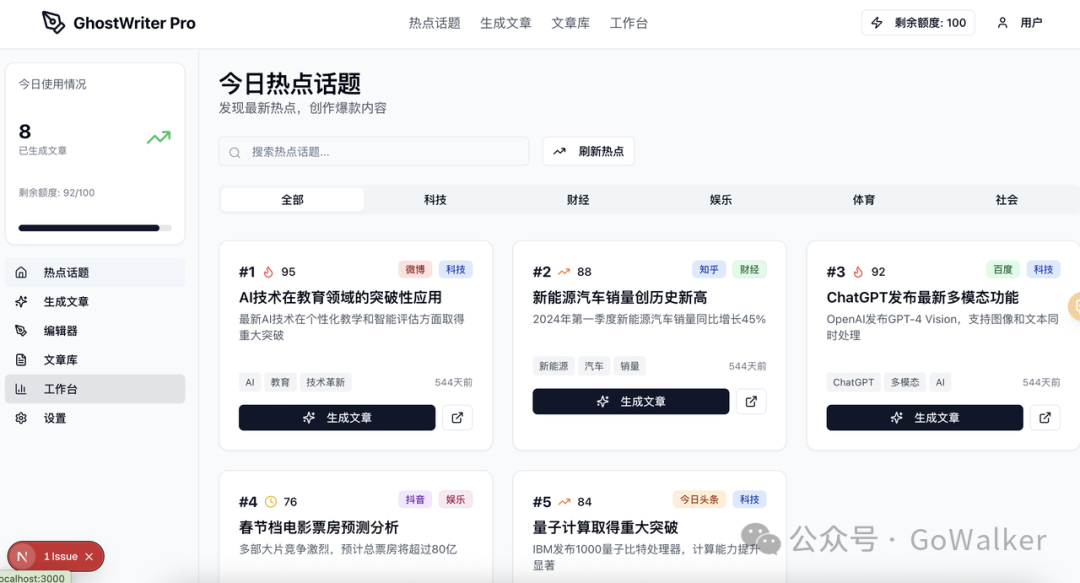The width and height of the screenshot is (1080, 583).
Task: Open the 用户 account icon
Action: (x=1002, y=22)
